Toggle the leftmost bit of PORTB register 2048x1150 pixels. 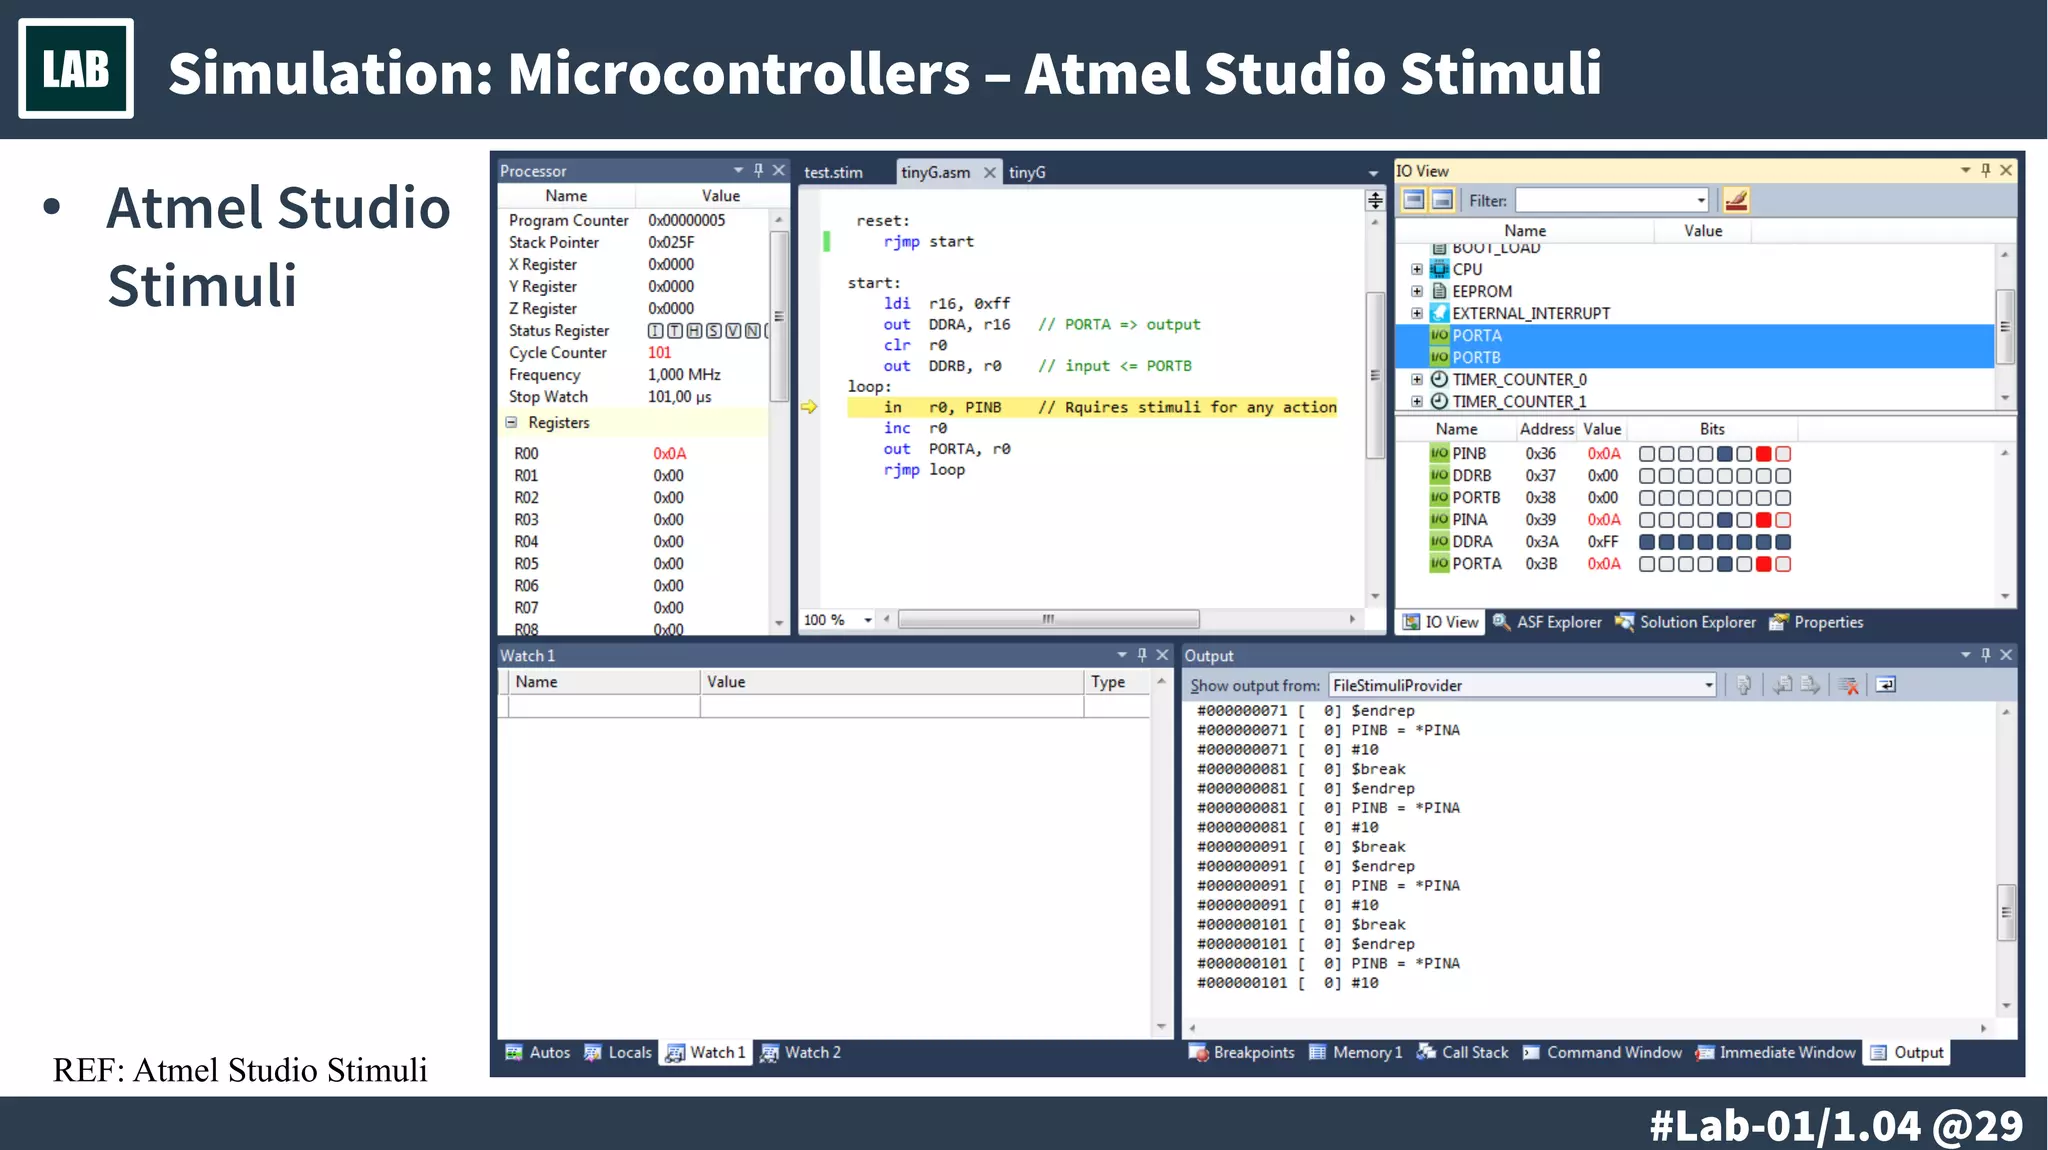pyautogui.click(x=1647, y=498)
